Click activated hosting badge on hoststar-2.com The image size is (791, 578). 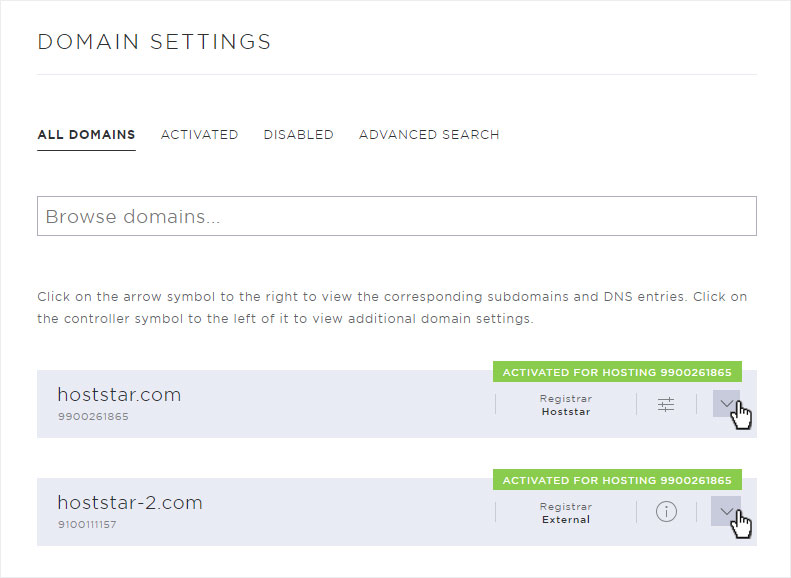pos(617,480)
